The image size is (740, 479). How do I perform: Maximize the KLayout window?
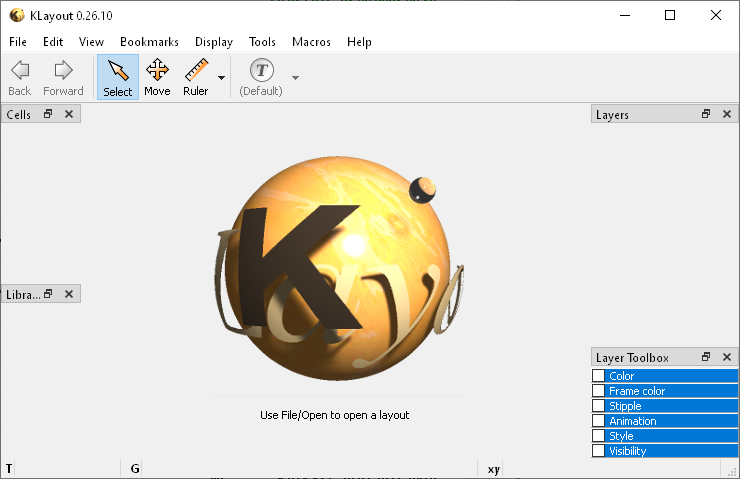point(670,15)
